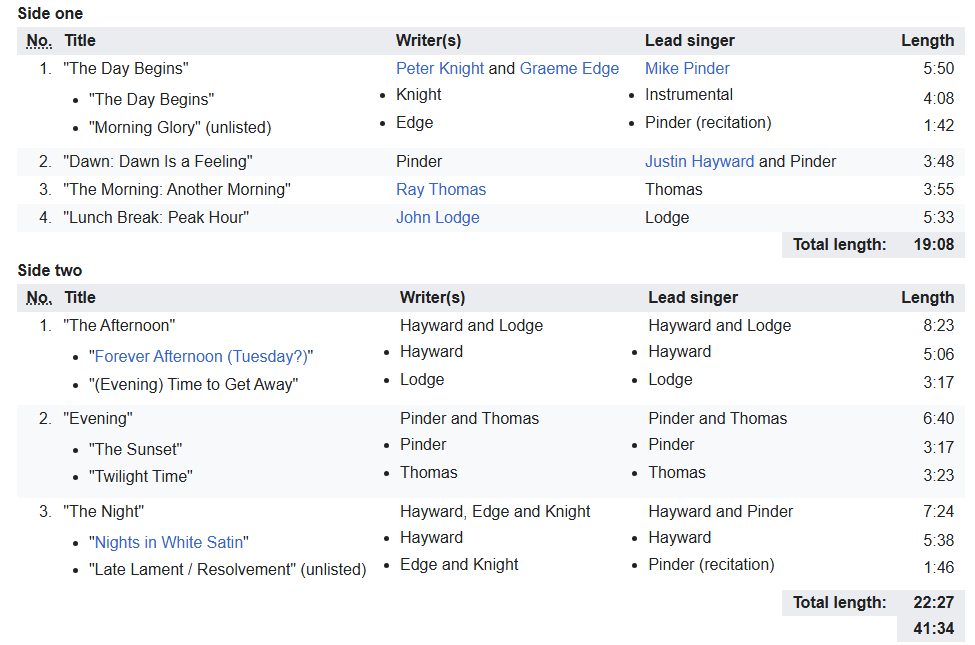Open Mike Pinder's page link
Screen dimensions: 975x645
pyautogui.click(x=687, y=69)
